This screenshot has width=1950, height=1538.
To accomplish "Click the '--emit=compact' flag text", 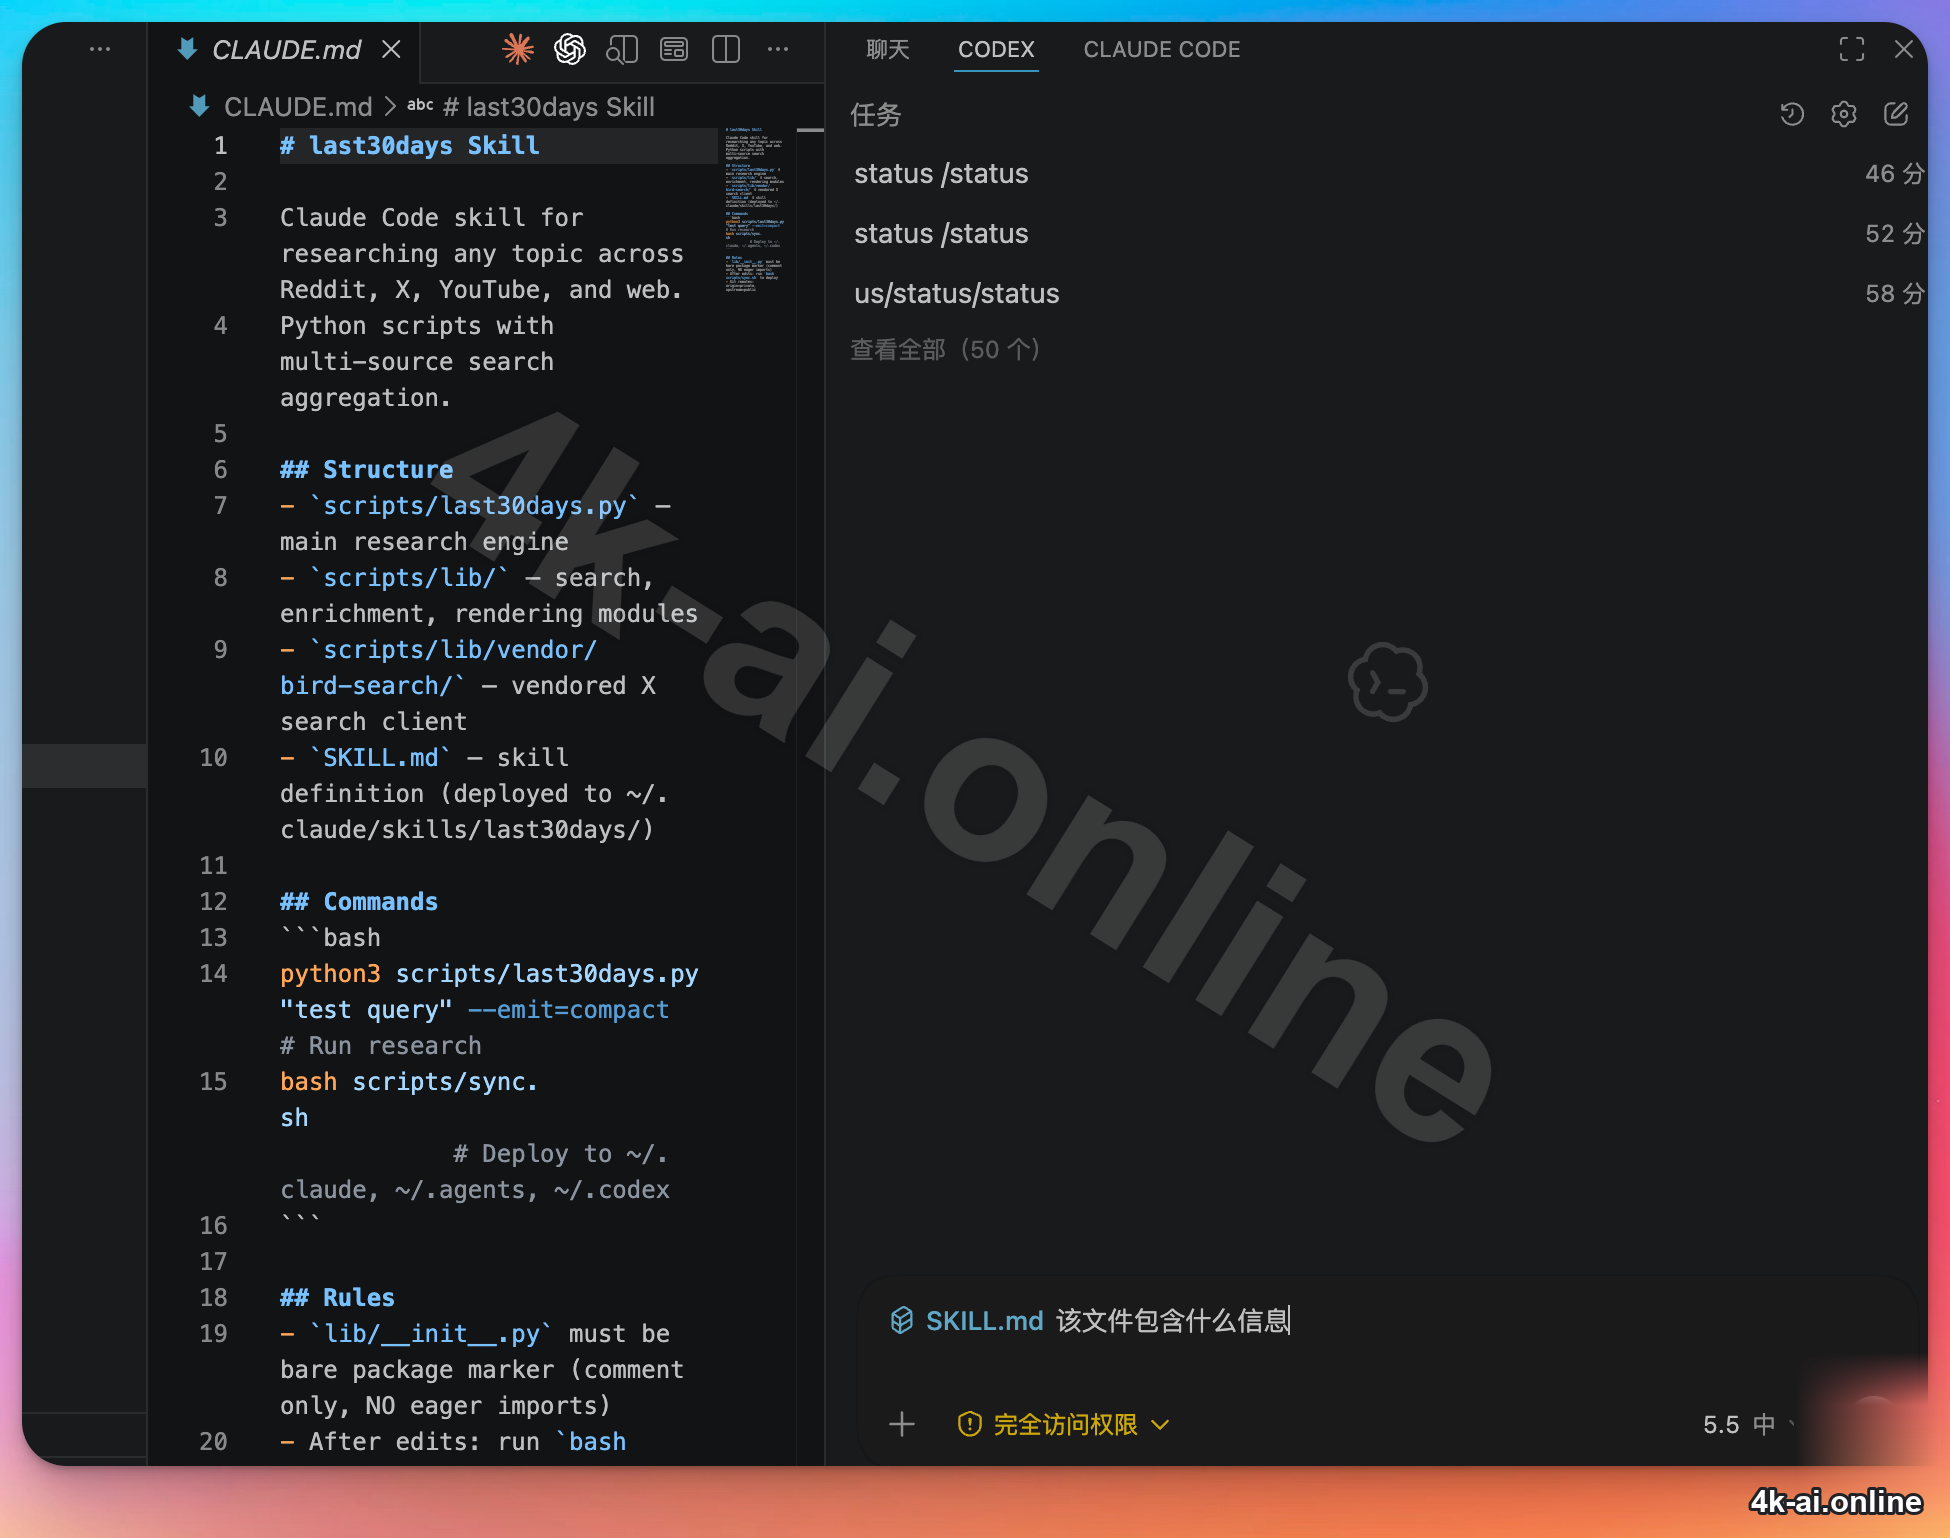I will [568, 1010].
